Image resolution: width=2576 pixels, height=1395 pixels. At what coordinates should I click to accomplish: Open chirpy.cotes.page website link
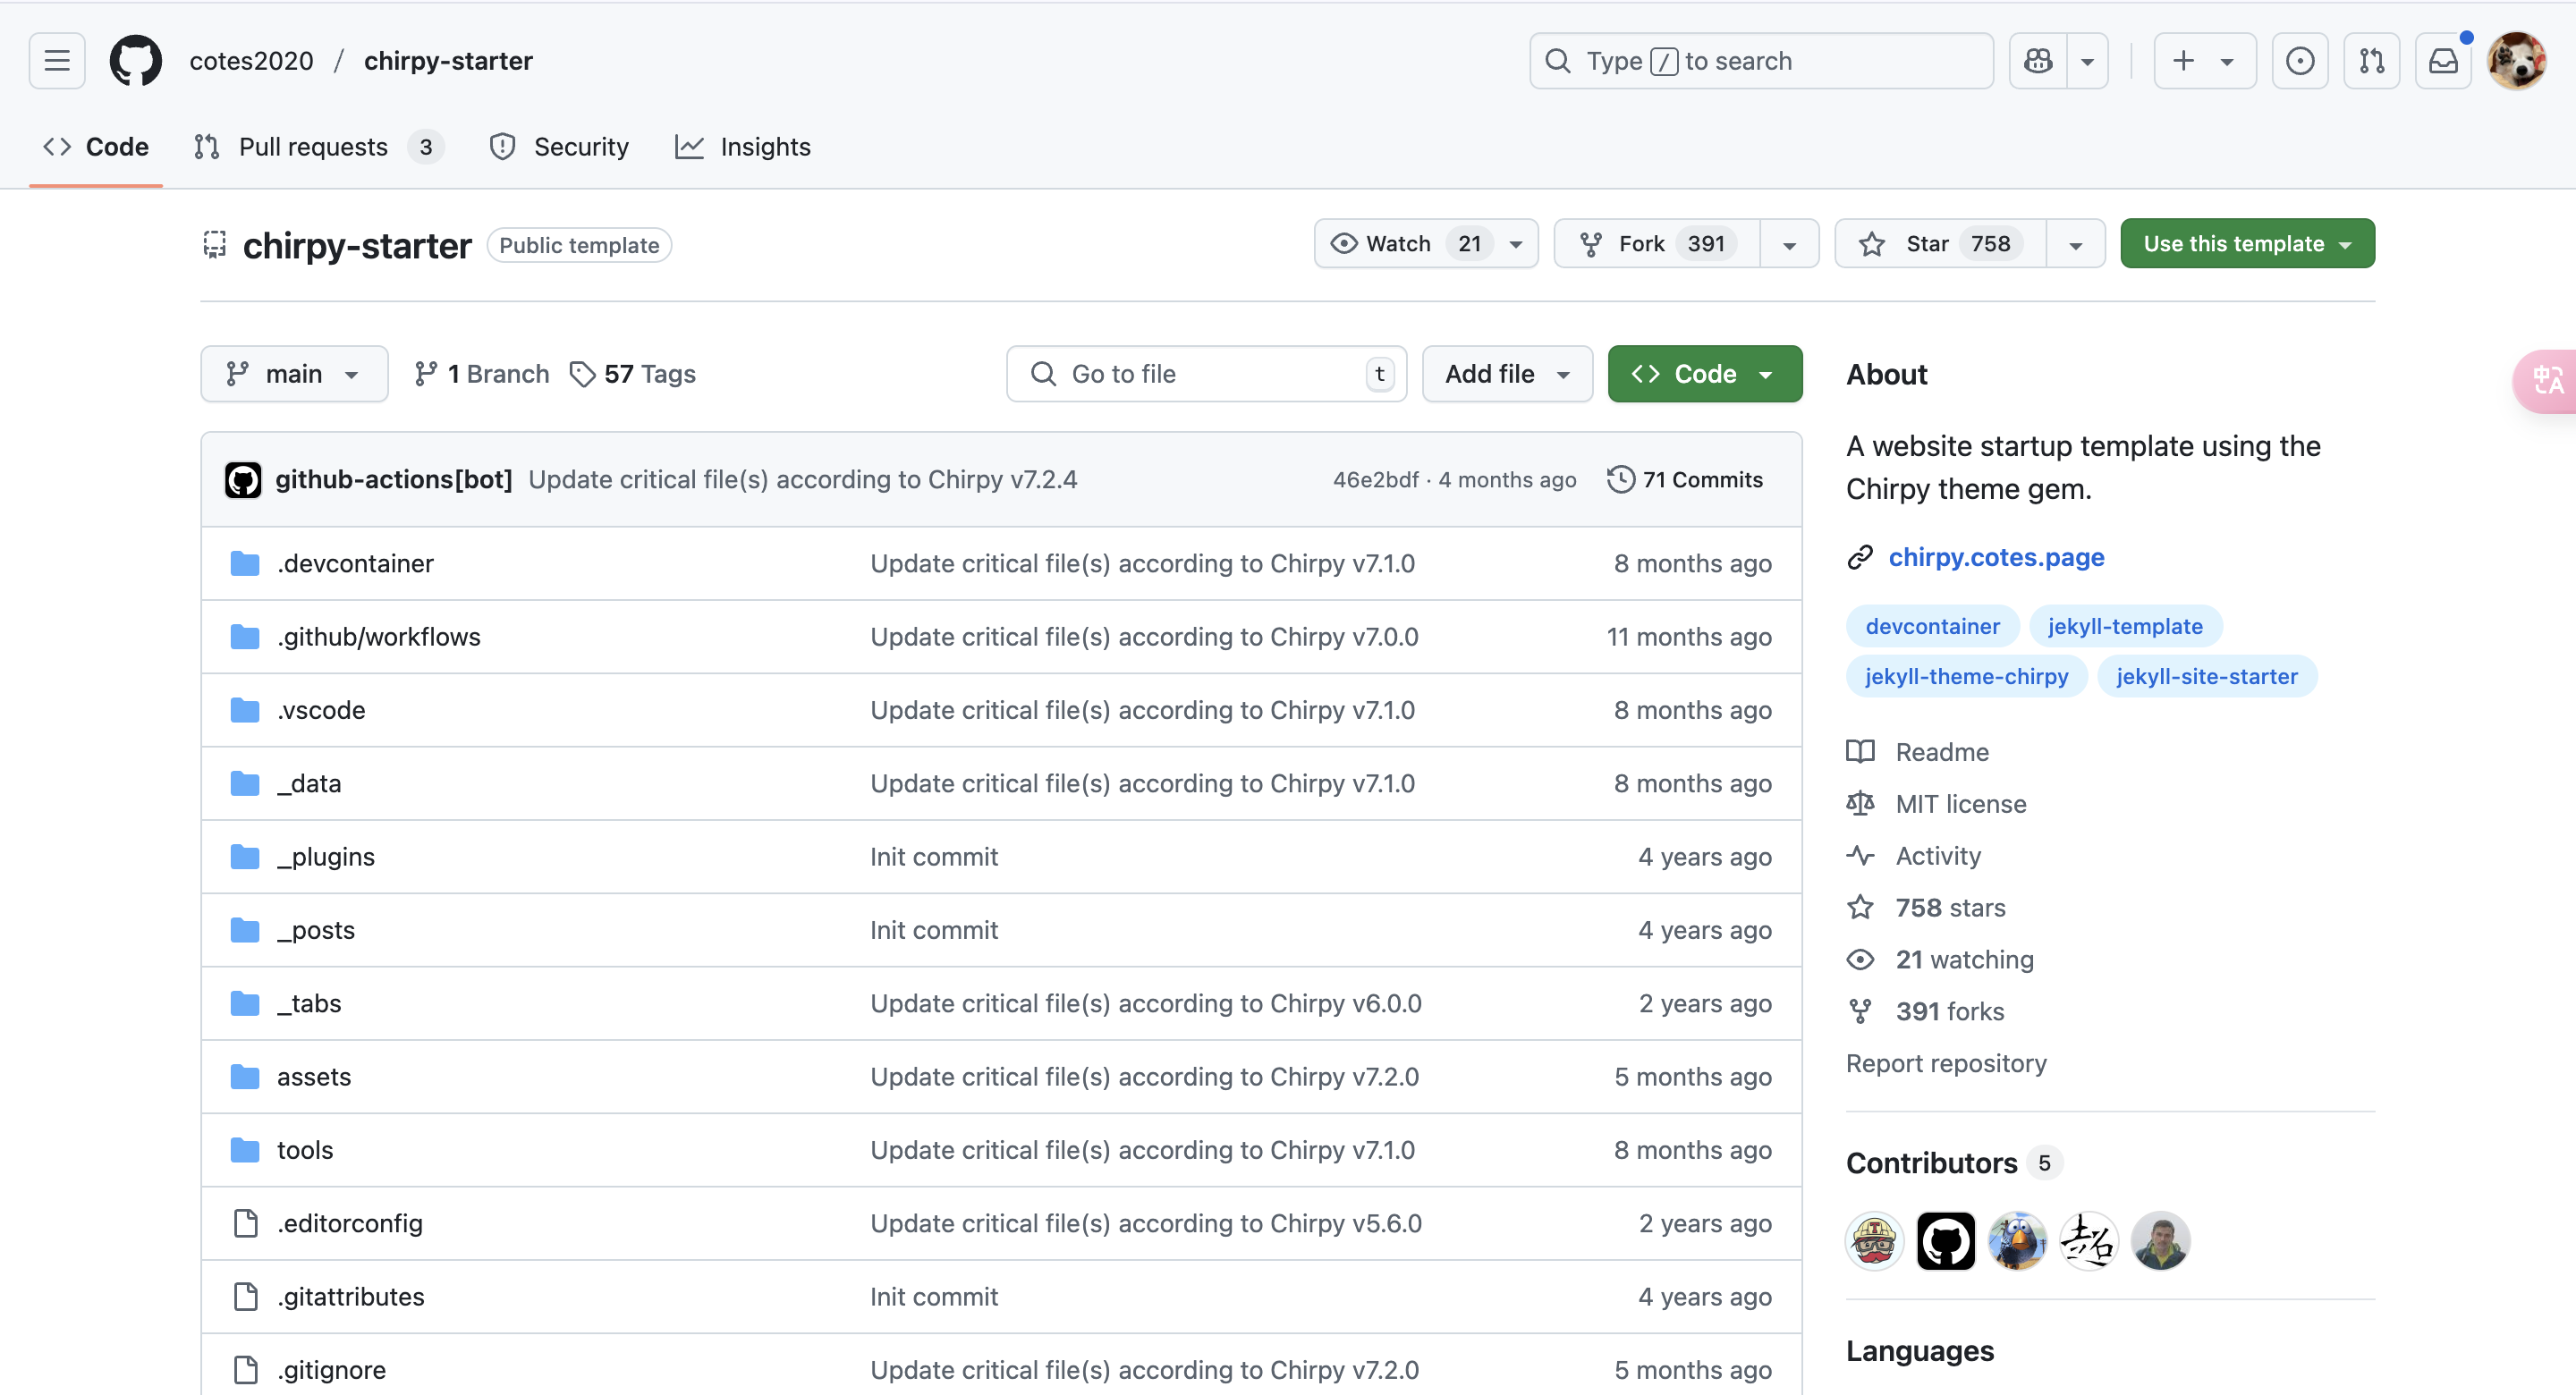[x=1996, y=557]
